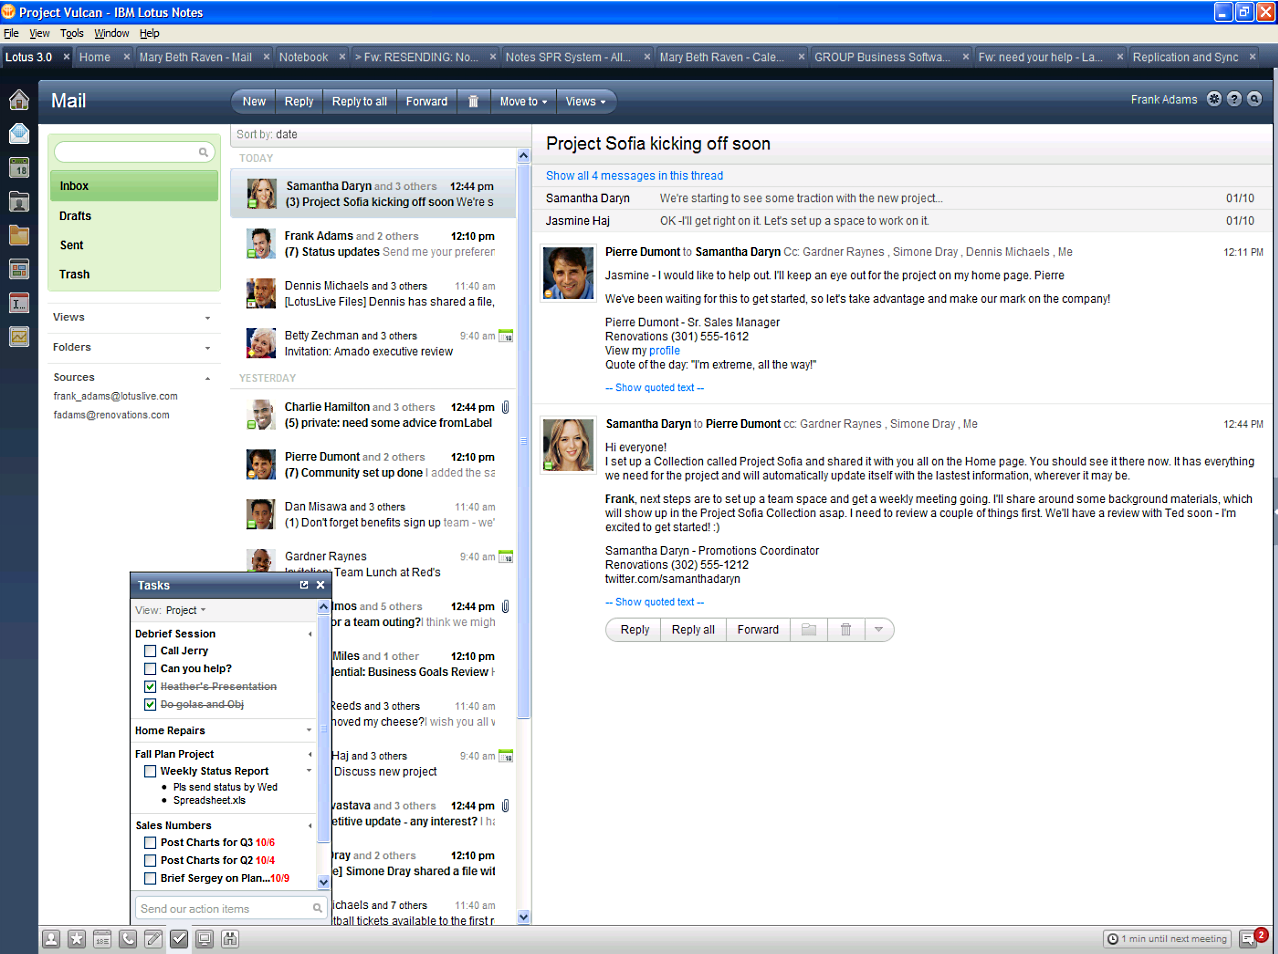Click the New mail button
Image resolution: width=1278 pixels, height=954 pixels.
point(254,101)
